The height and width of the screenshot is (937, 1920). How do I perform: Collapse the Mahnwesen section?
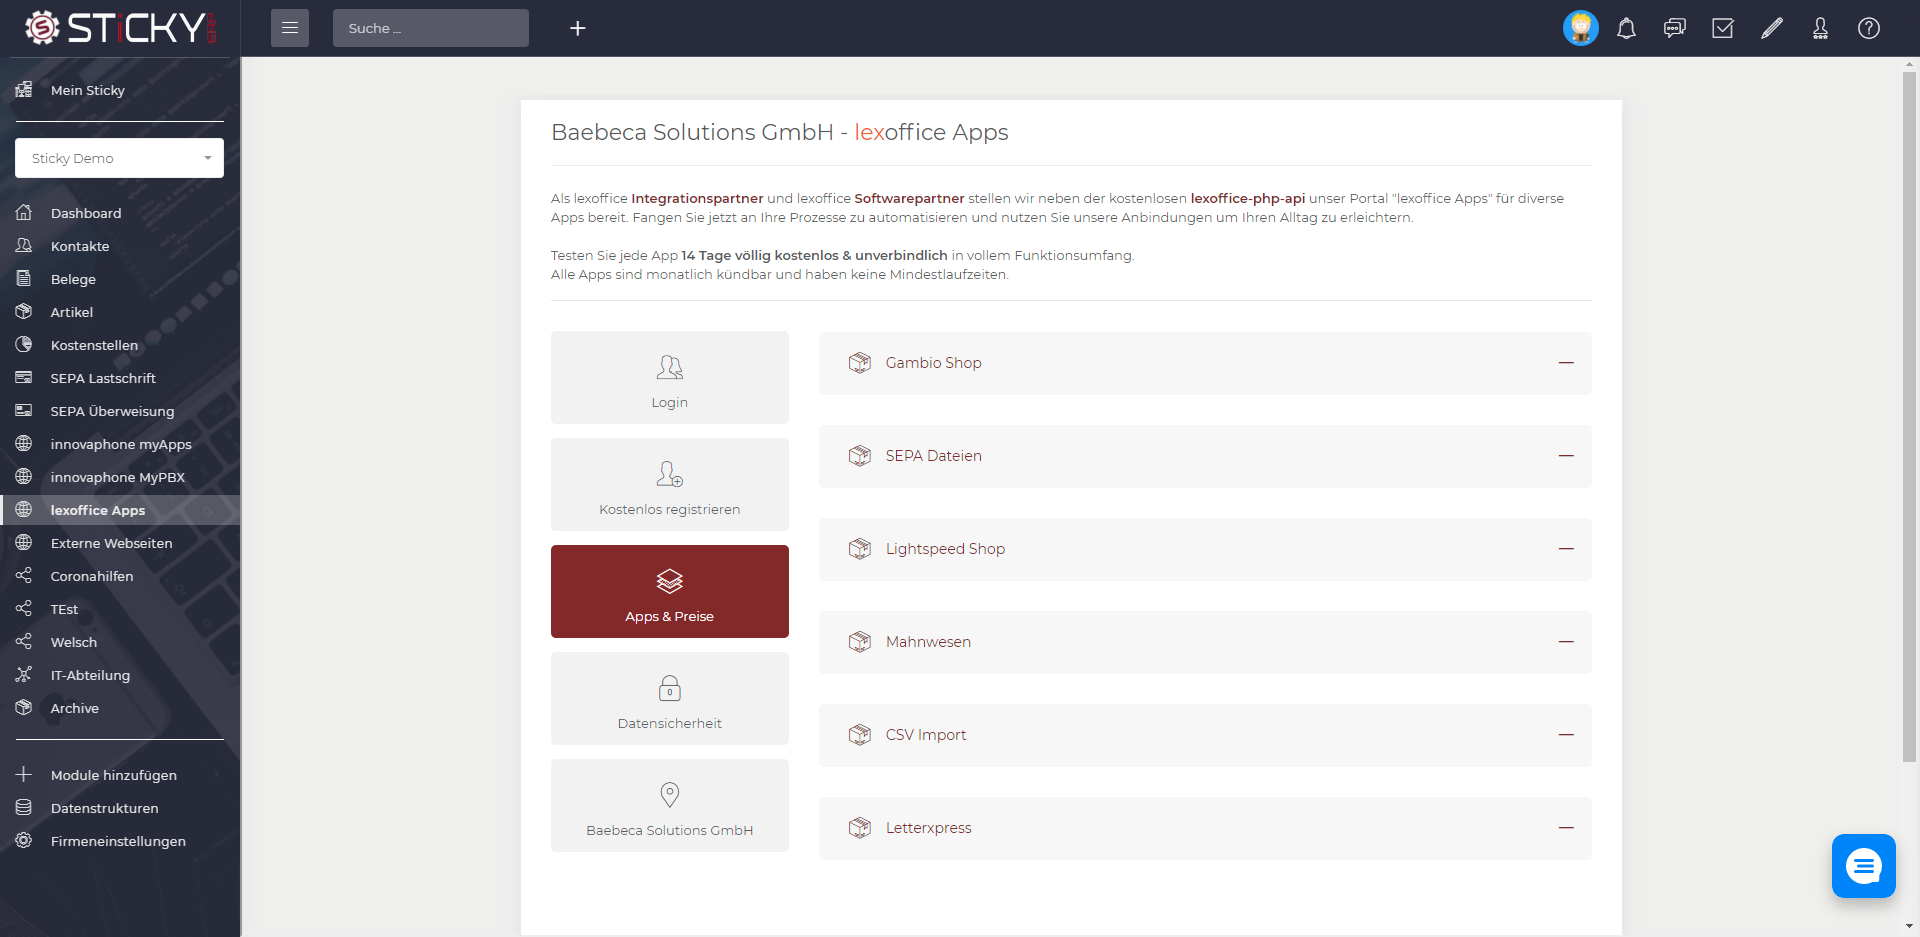pyautogui.click(x=1566, y=642)
